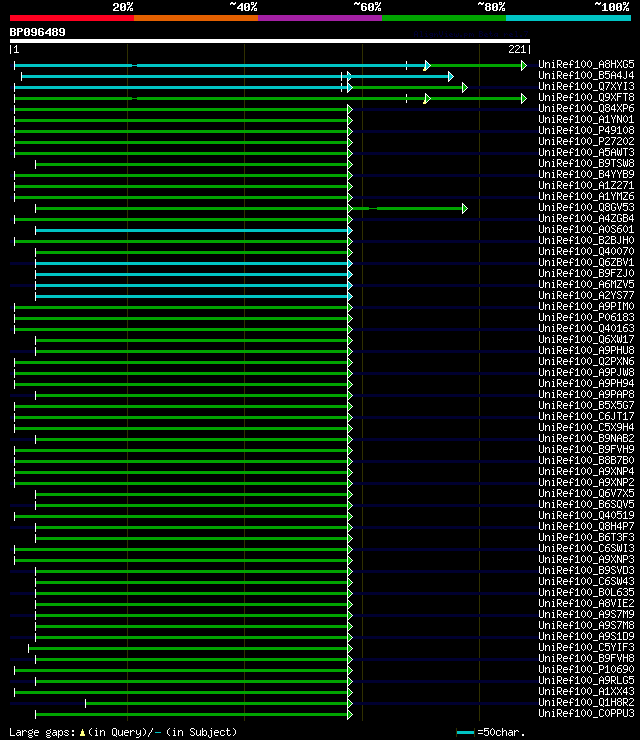The width and height of the screenshot is (640, 740).
Task: Click cyan alignment bar for UniRef100_A0S601
Action: click(x=193, y=230)
